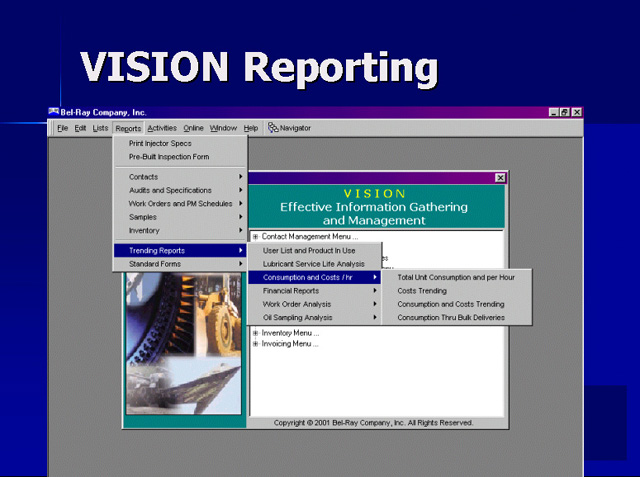Select Contact Management Menu tree label
This screenshot has height=477, width=640.
click(x=310, y=237)
